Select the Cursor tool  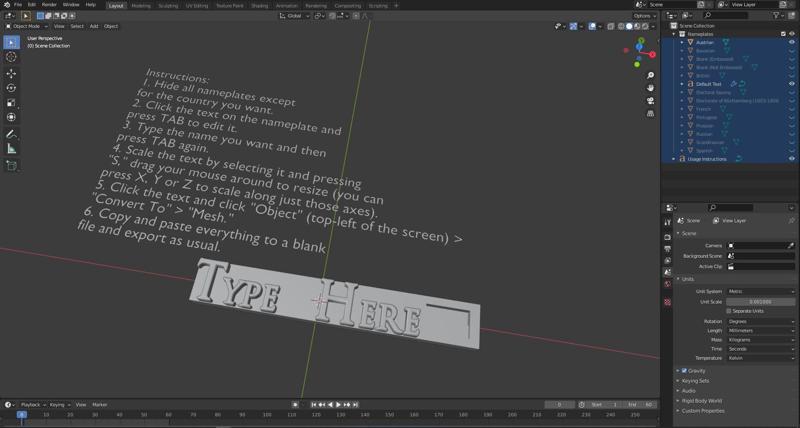[x=11, y=57]
